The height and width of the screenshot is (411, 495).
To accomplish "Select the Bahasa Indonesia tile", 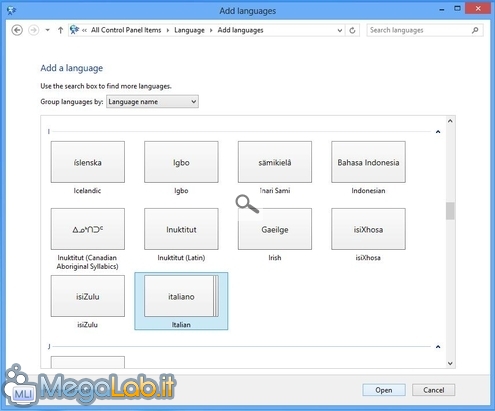I will tap(368, 162).
